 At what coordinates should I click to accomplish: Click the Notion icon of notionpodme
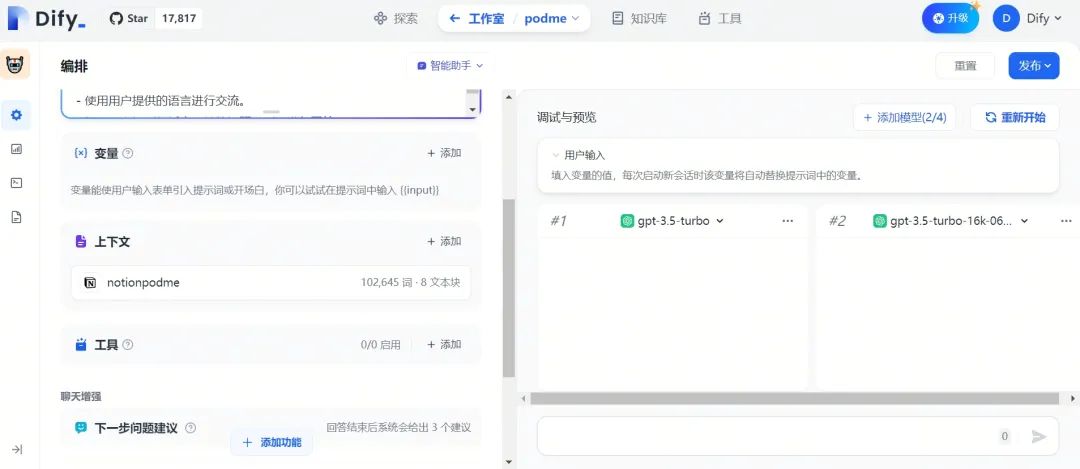tap(90, 282)
